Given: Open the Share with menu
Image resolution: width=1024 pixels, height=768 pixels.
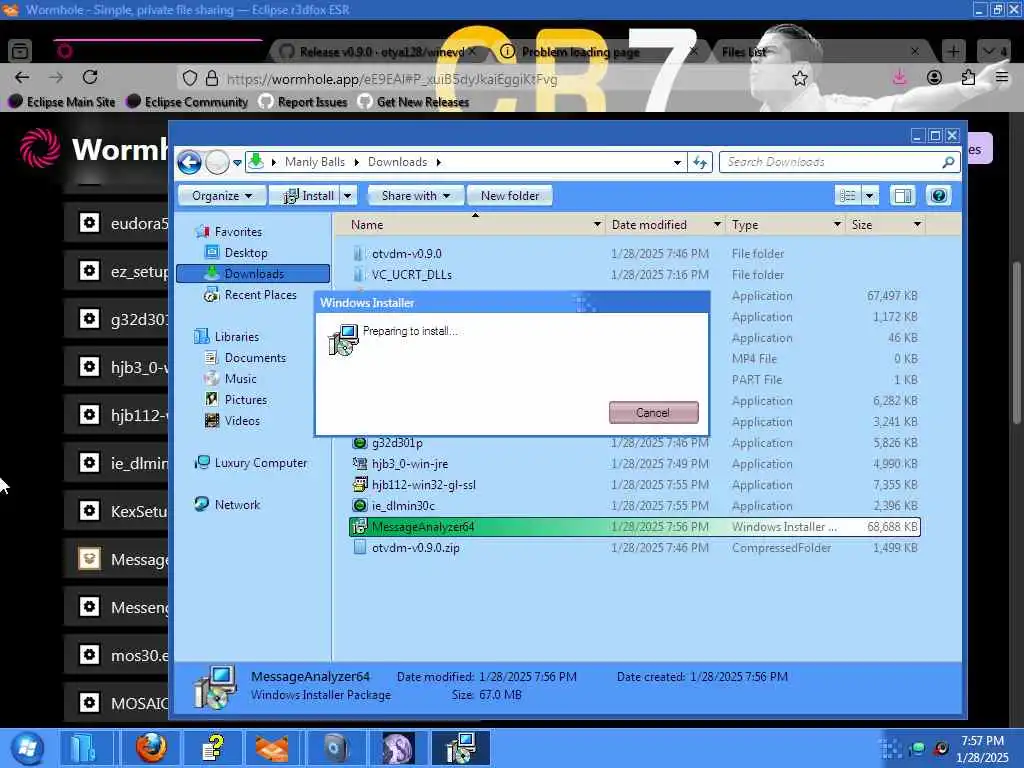Looking at the screenshot, I should tap(415, 196).
